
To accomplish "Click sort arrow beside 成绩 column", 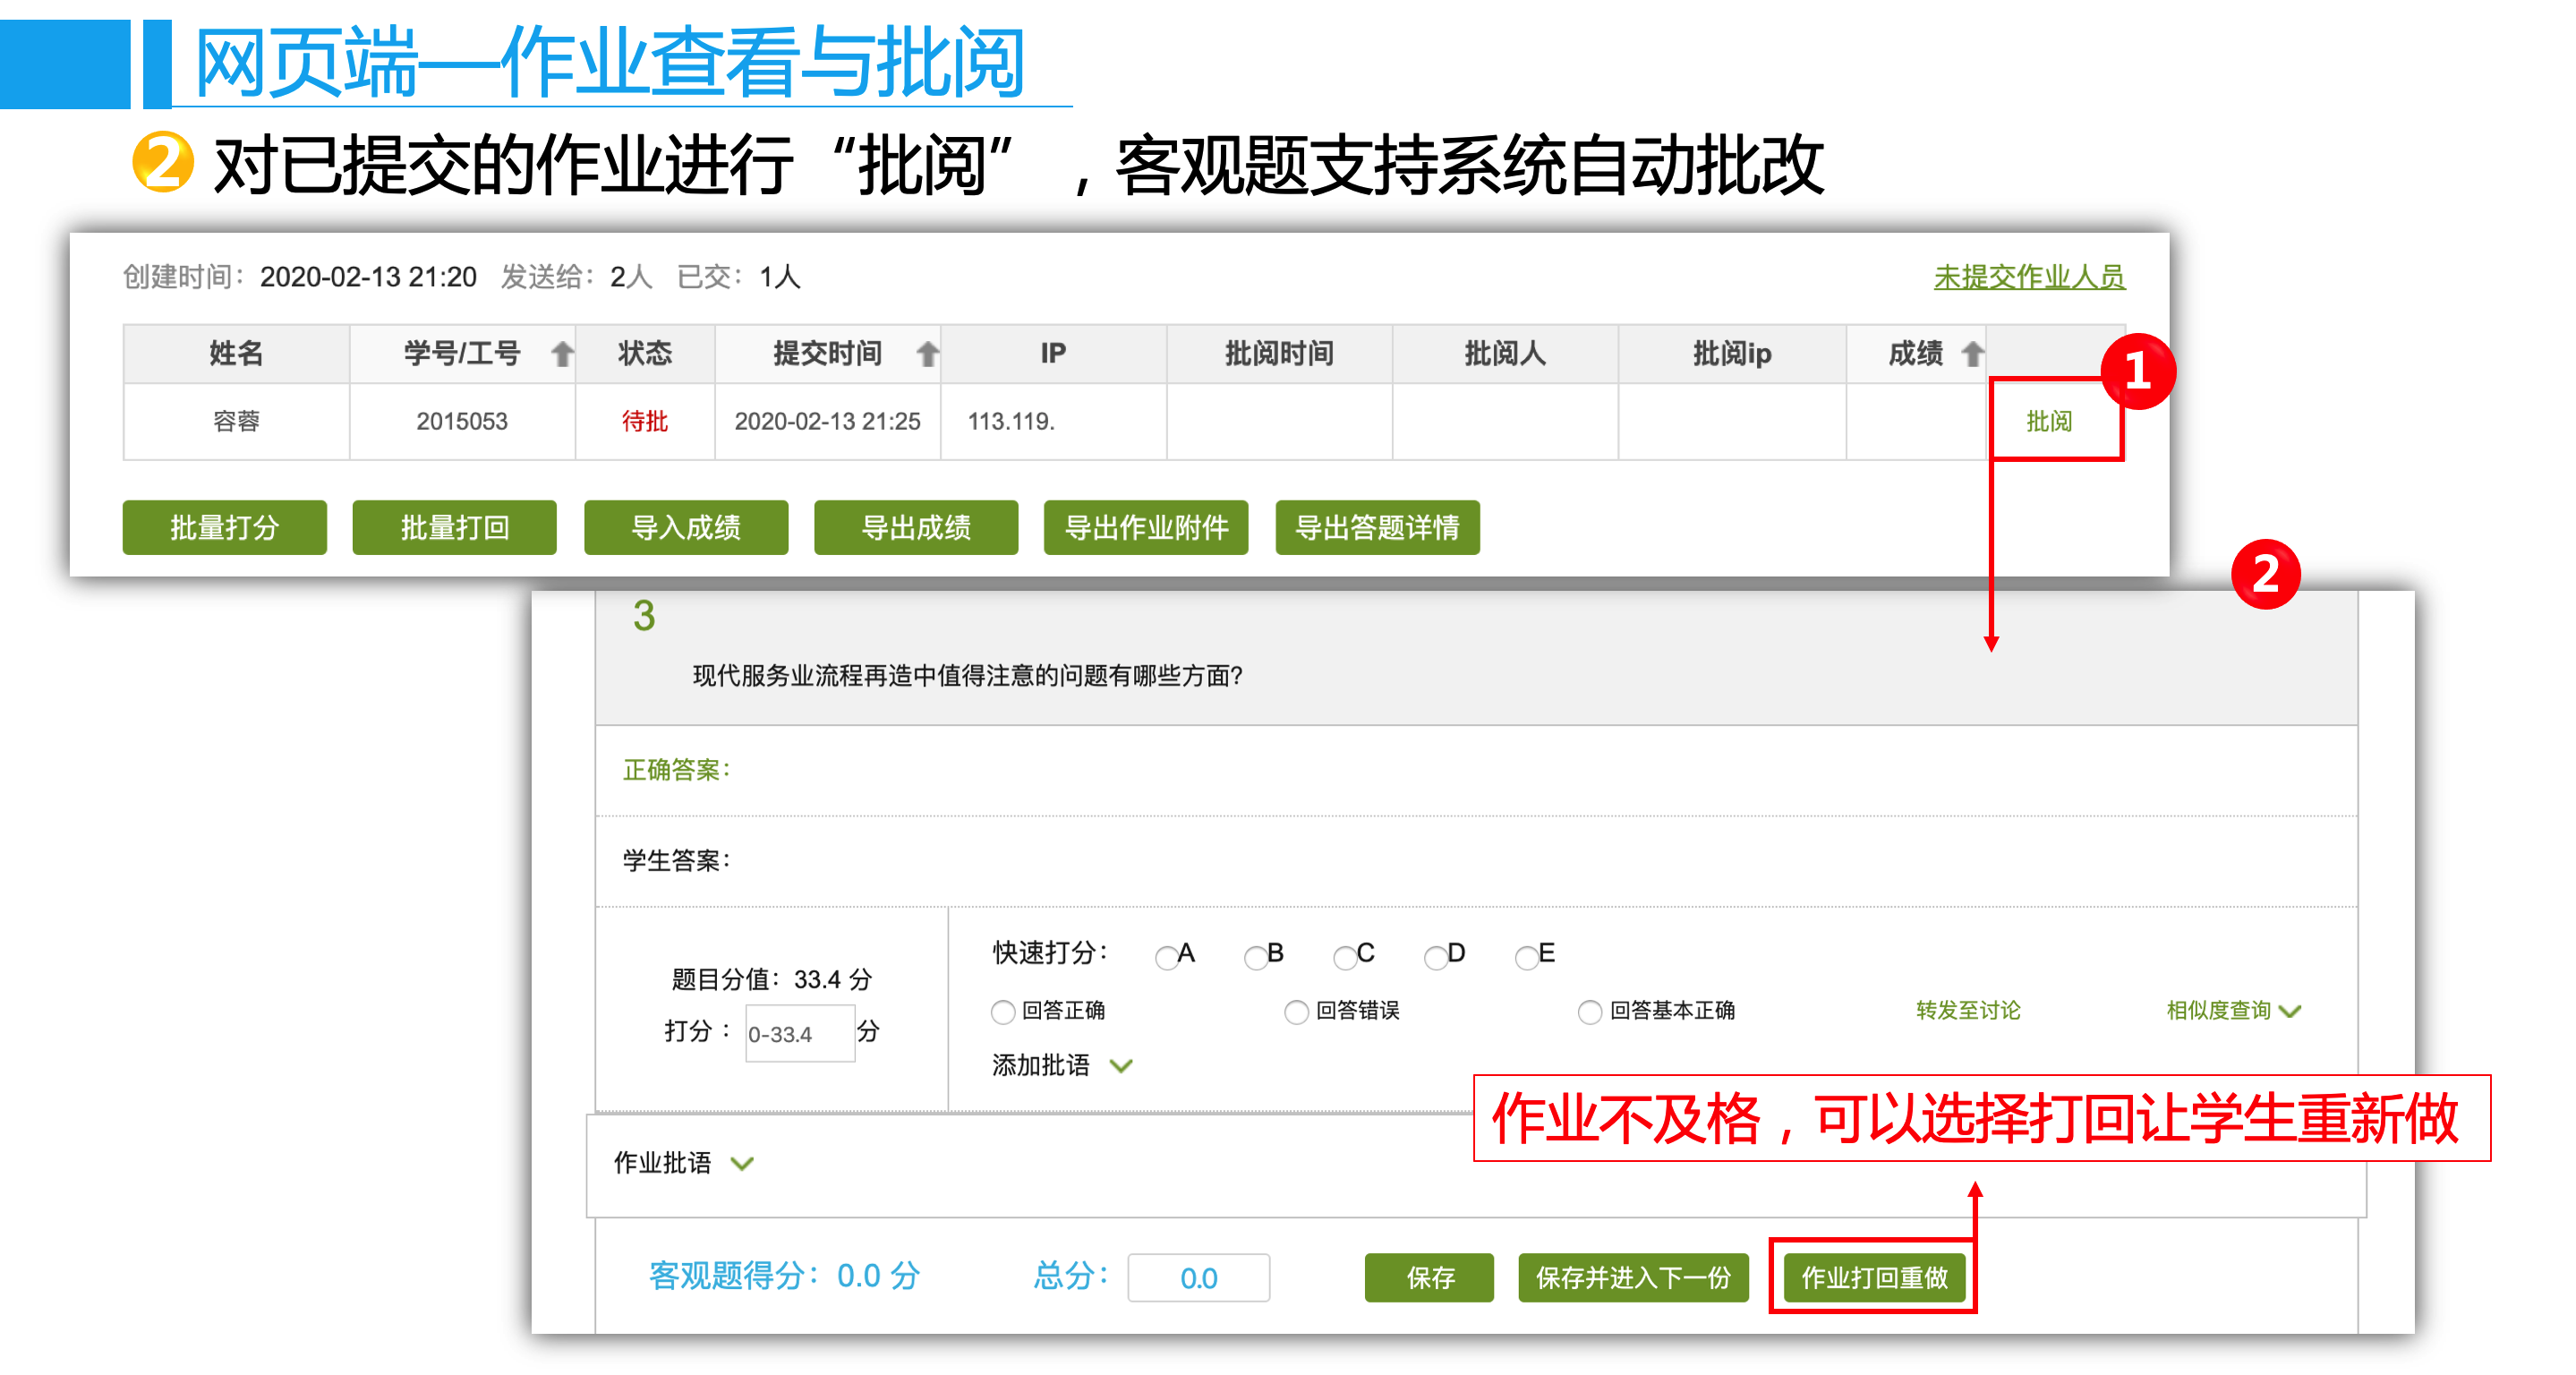I will (x=1972, y=354).
